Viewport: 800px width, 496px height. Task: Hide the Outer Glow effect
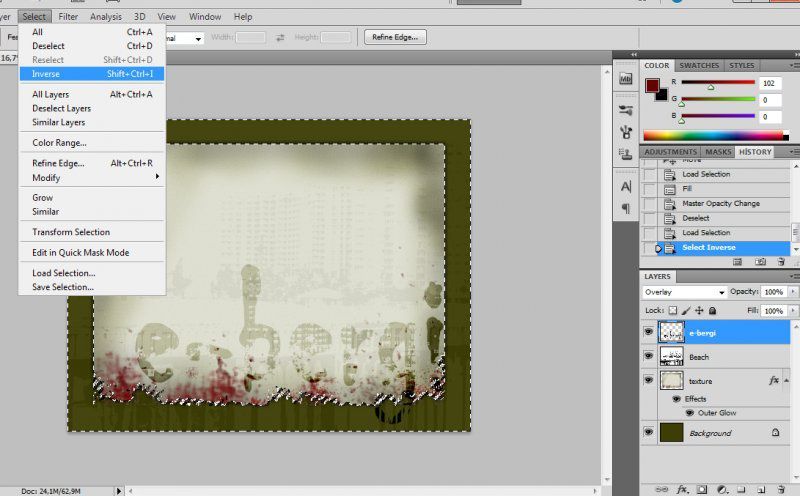click(691, 413)
